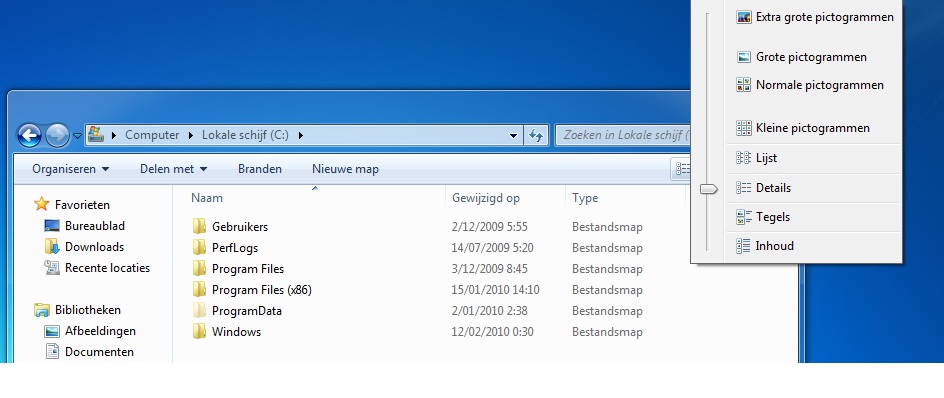Click the Kleine pictogrammen icon

pos(744,128)
